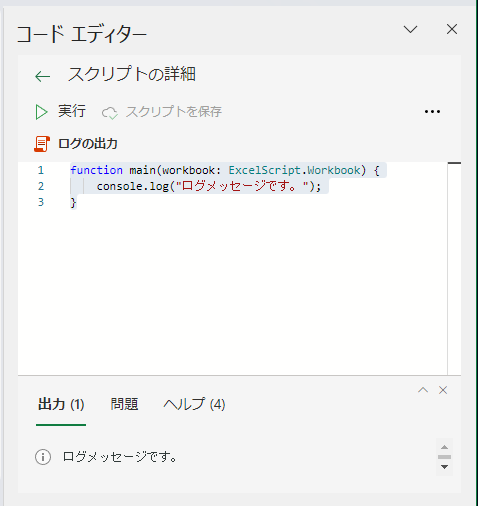Click code line number 3
Viewport: 478px width, 506px height.
pos(41,202)
